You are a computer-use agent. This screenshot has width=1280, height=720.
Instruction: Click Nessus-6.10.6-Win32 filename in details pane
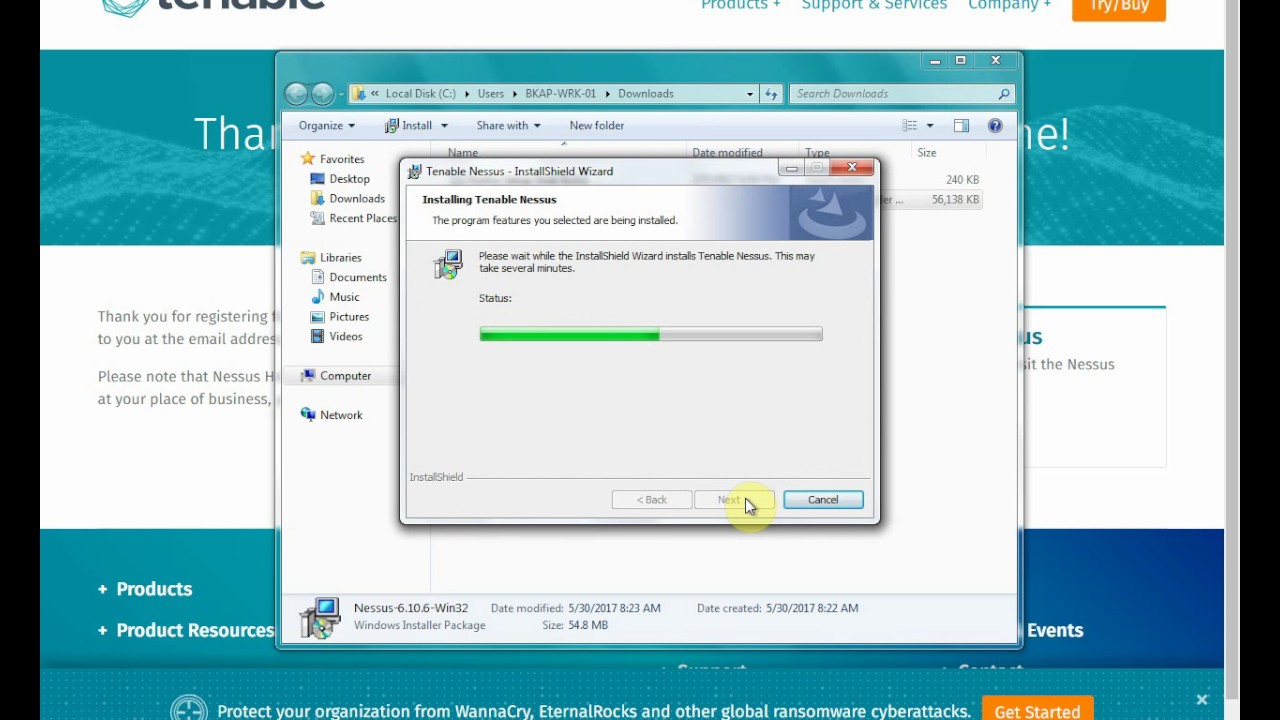pos(411,608)
